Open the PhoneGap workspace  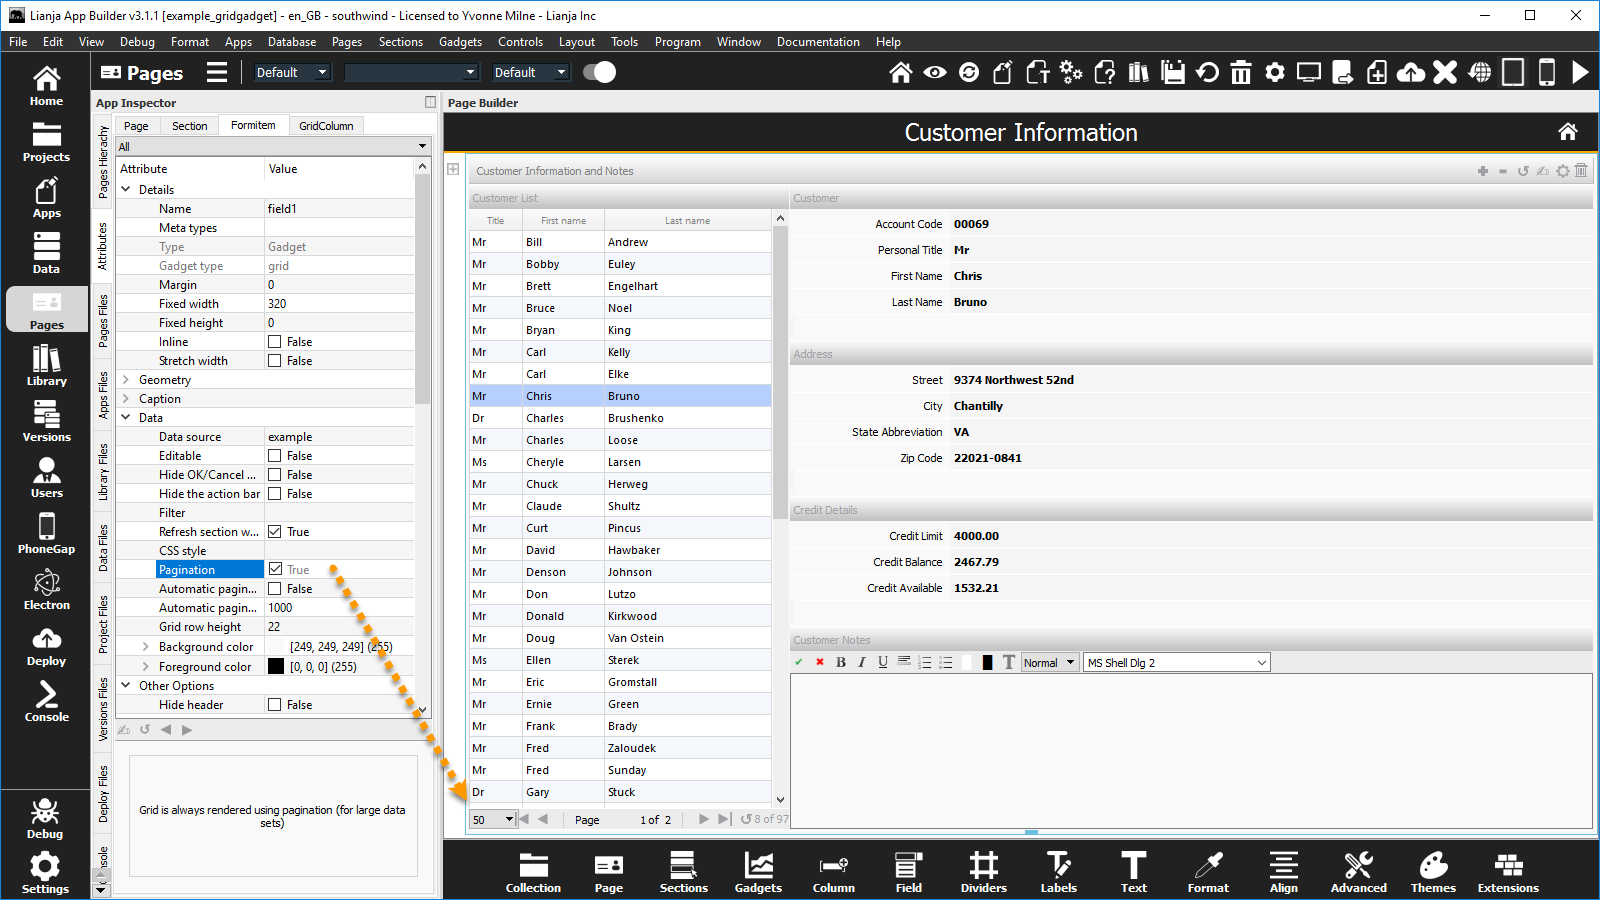click(46, 535)
